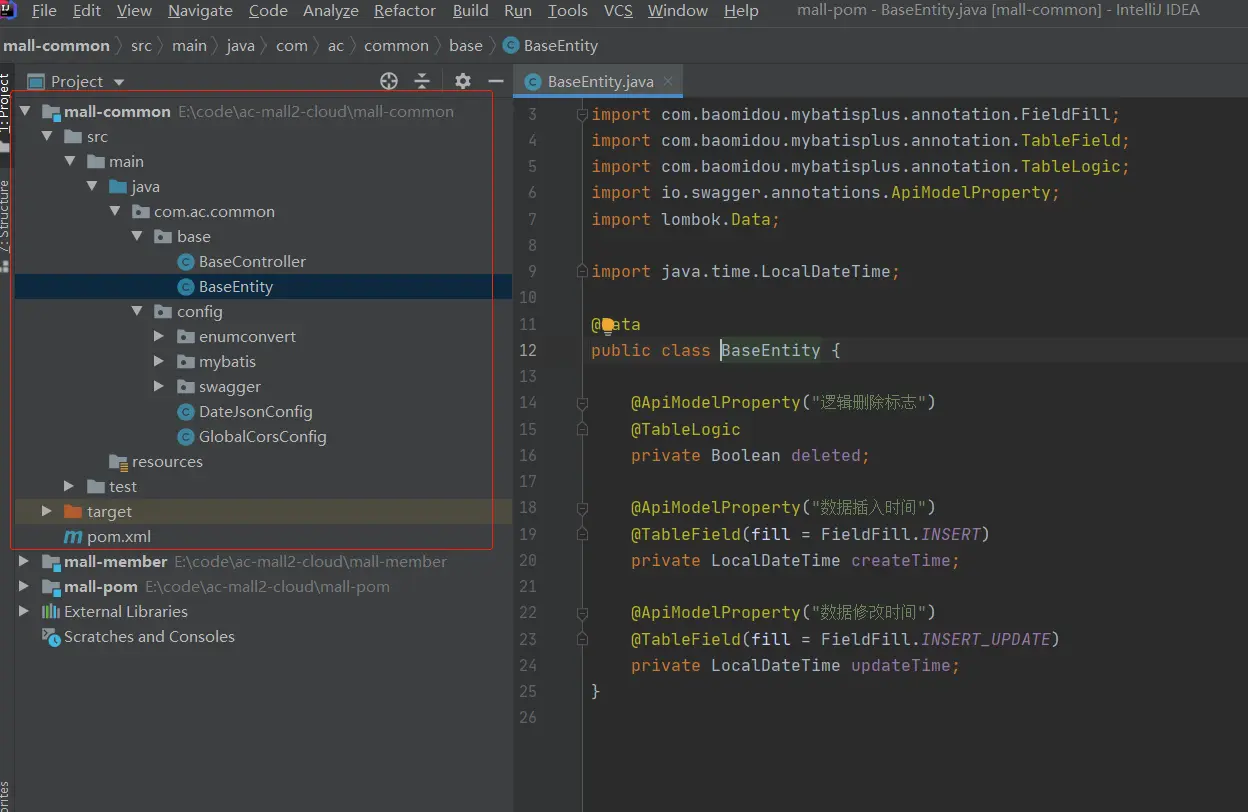Expand the mybatis package
Image resolution: width=1248 pixels, height=812 pixels.
tap(159, 362)
